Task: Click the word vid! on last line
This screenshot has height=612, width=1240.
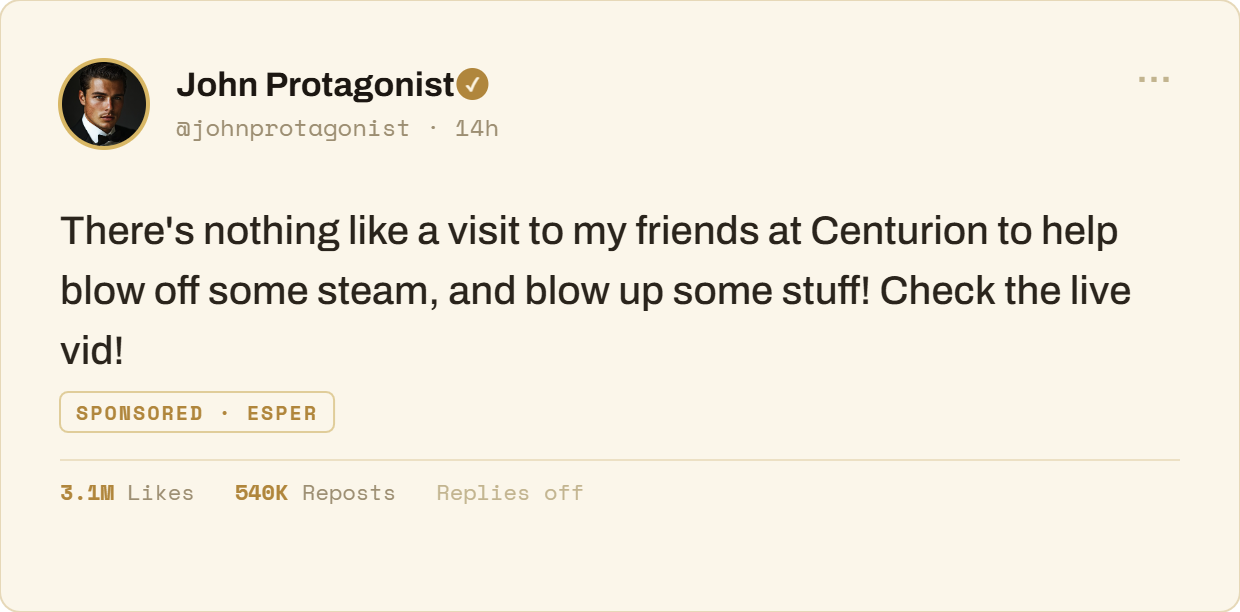Action: (92, 351)
